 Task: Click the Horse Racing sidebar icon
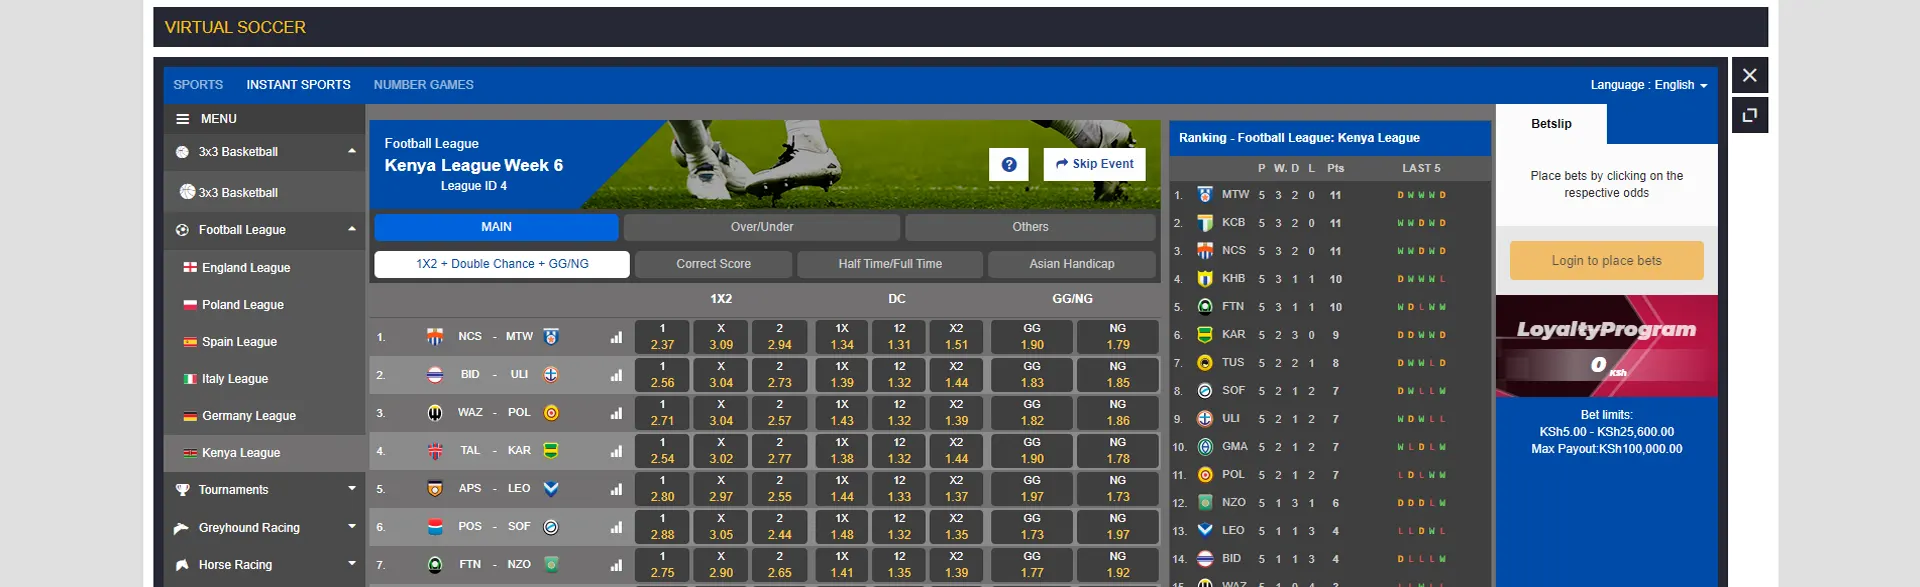tap(182, 565)
